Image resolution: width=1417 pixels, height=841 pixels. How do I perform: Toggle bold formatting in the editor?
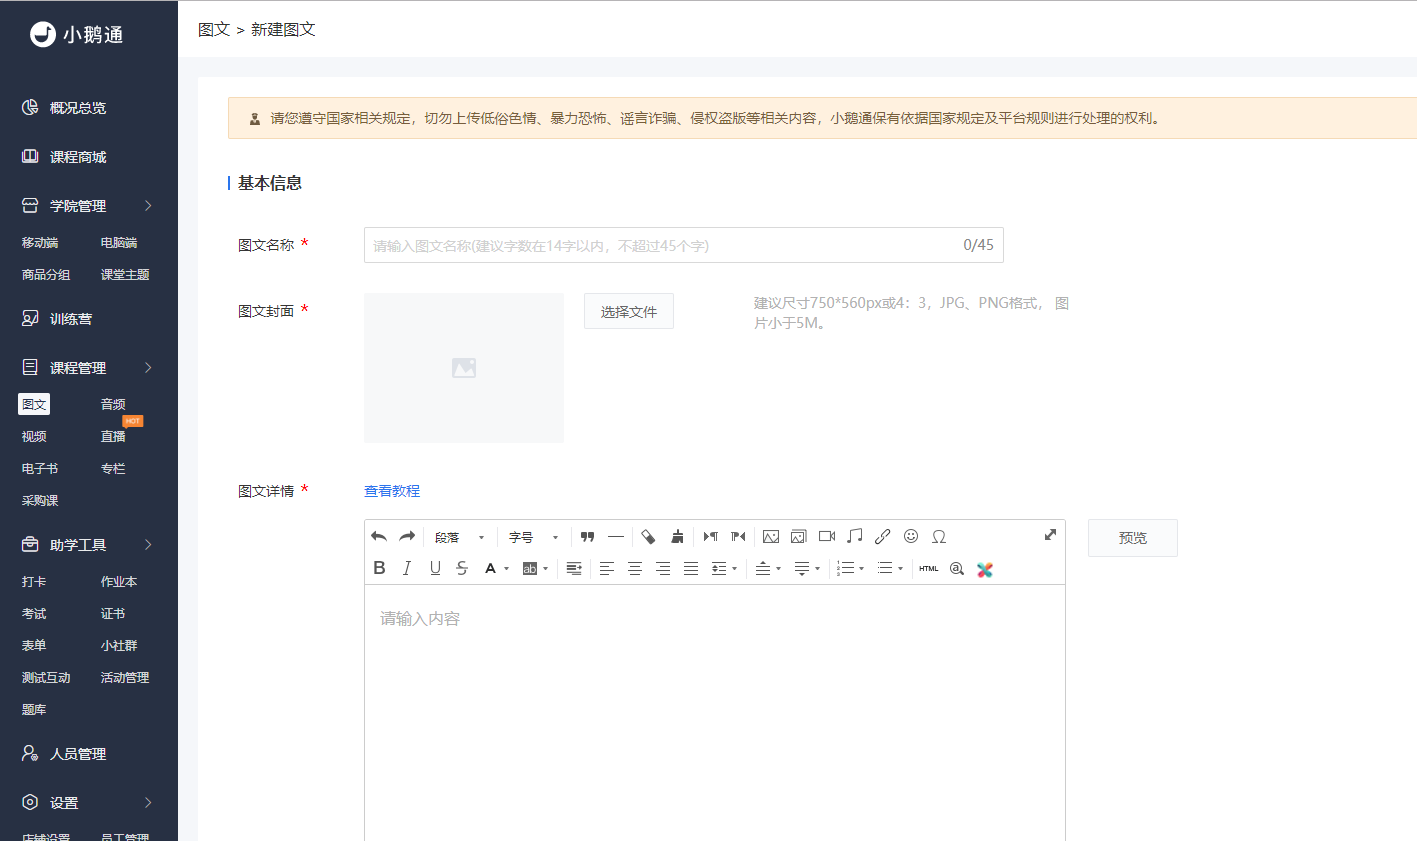(x=379, y=568)
